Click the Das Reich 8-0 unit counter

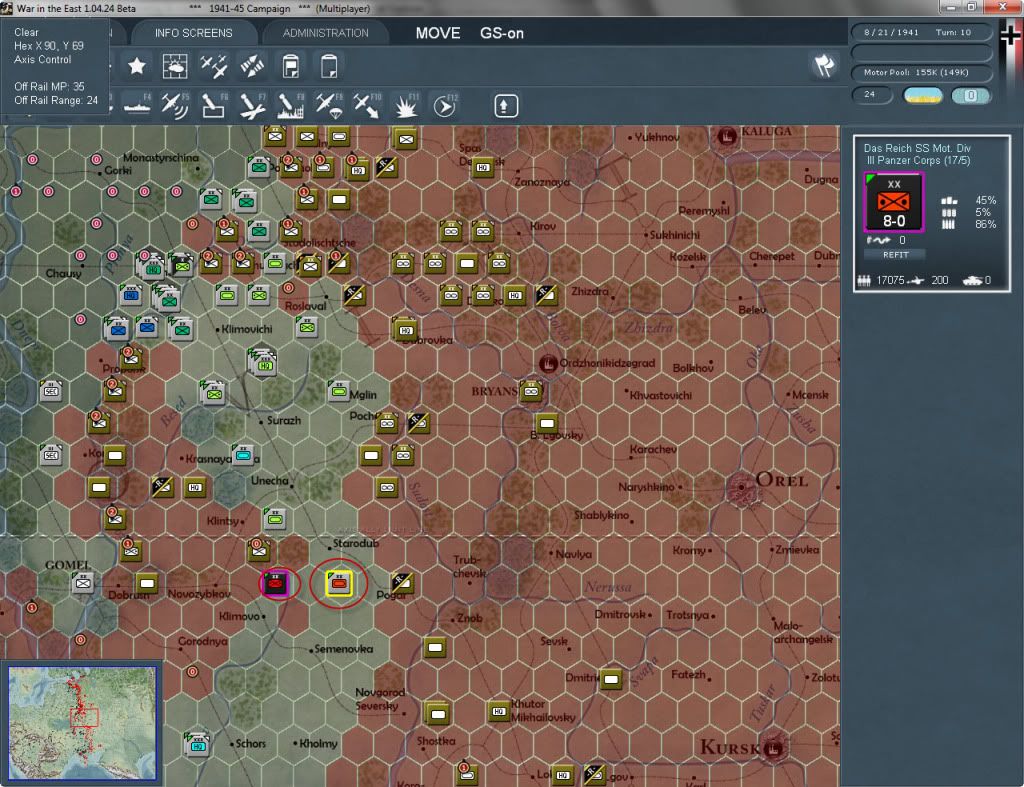point(893,202)
